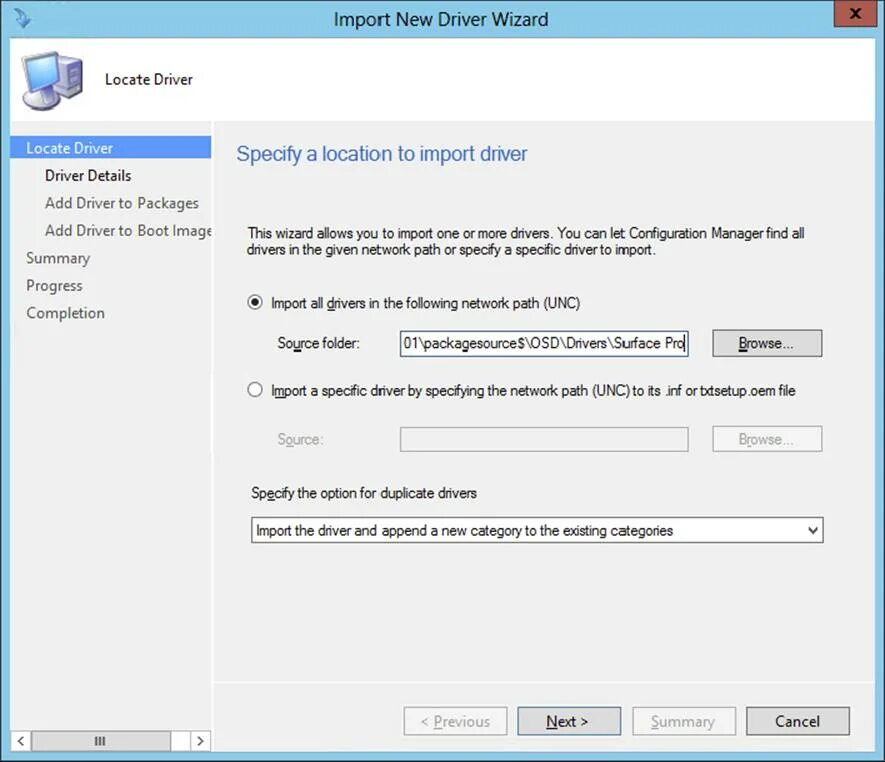Click 'Specify a location to import driver' heading
The width and height of the screenshot is (885, 762).
click(x=382, y=154)
